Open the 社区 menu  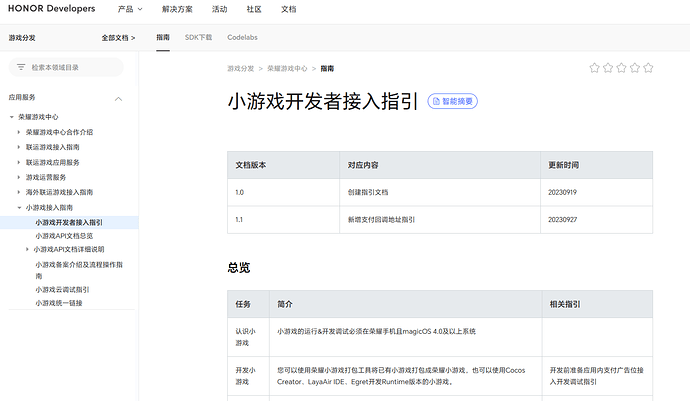pyautogui.click(x=254, y=9)
